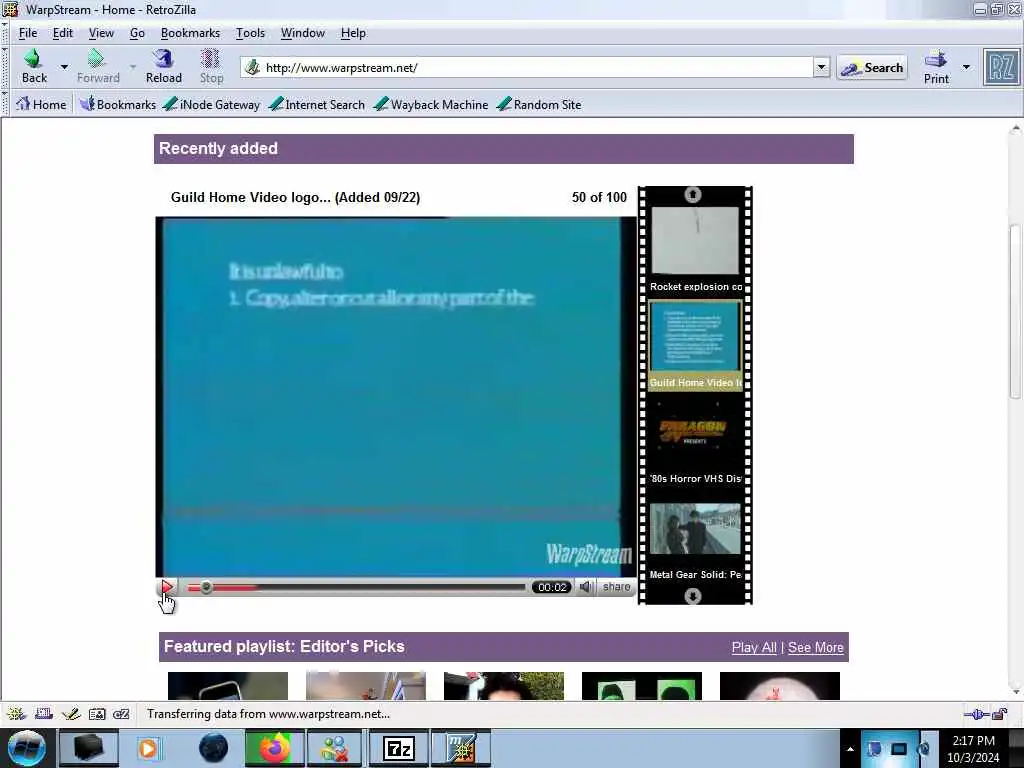
Task: Open the Navigator icon in status bar
Action: [16, 714]
